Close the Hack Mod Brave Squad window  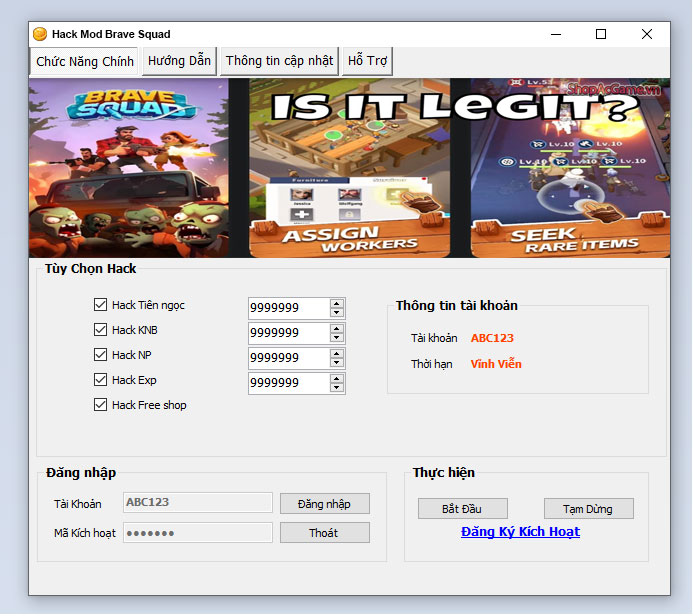pos(647,34)
